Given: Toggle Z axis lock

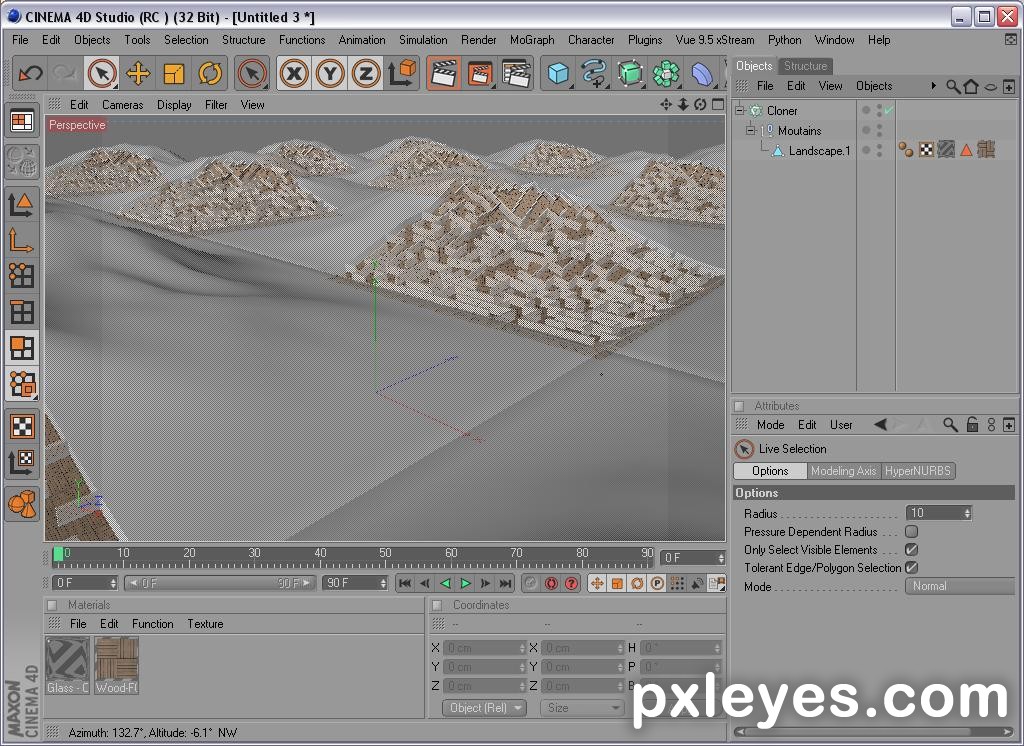Looking at the screenshot, I should pyautogui.click(x=366, y=73).
